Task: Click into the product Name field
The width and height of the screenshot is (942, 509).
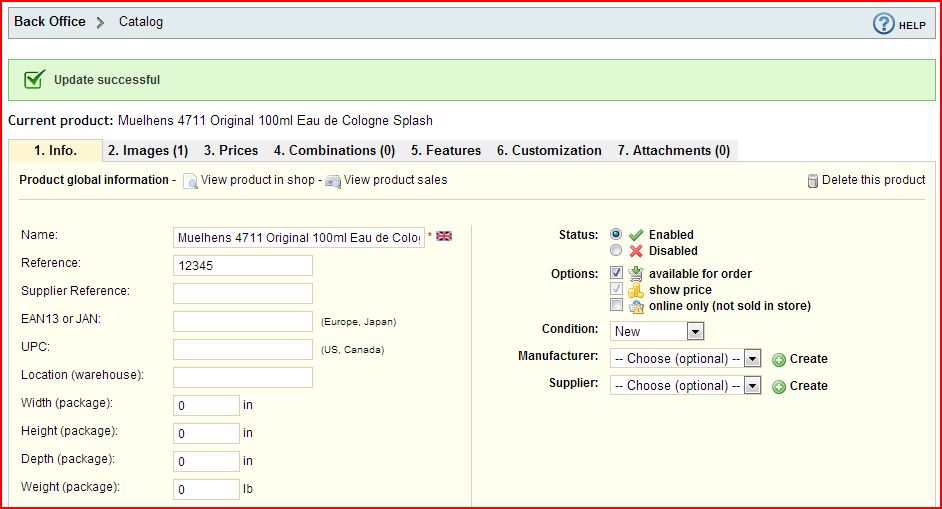Action: 299,237
